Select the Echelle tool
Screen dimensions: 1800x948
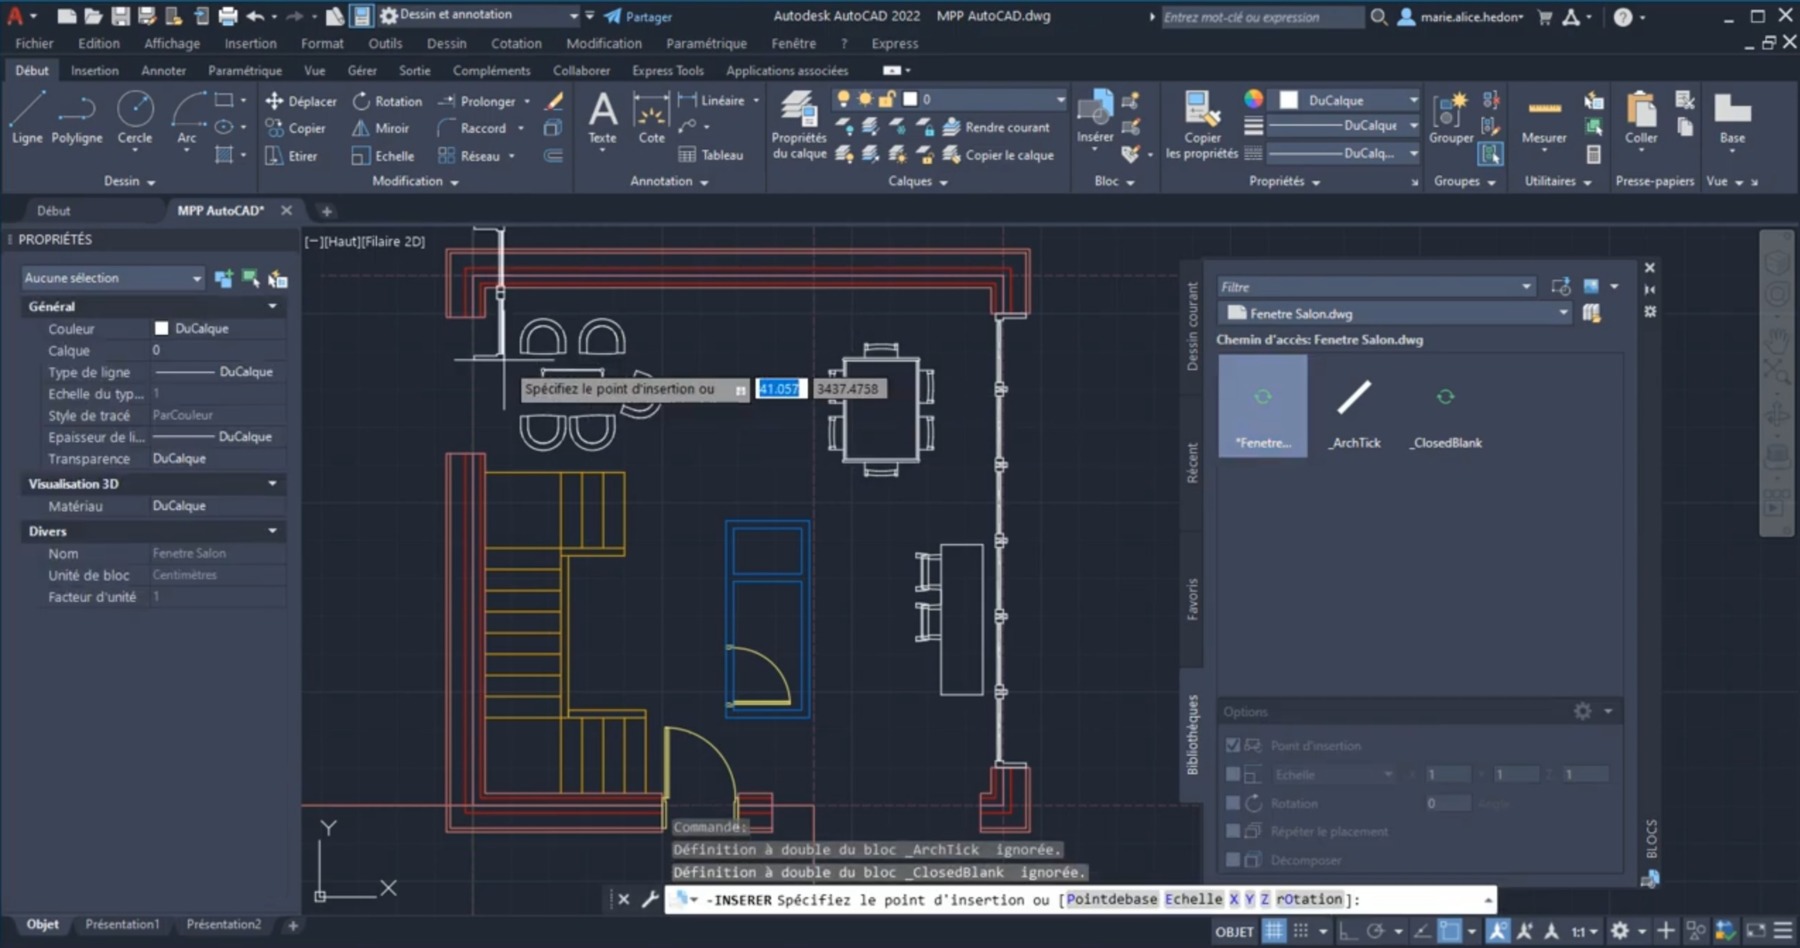pyautogui.click(x=383, y=156)
